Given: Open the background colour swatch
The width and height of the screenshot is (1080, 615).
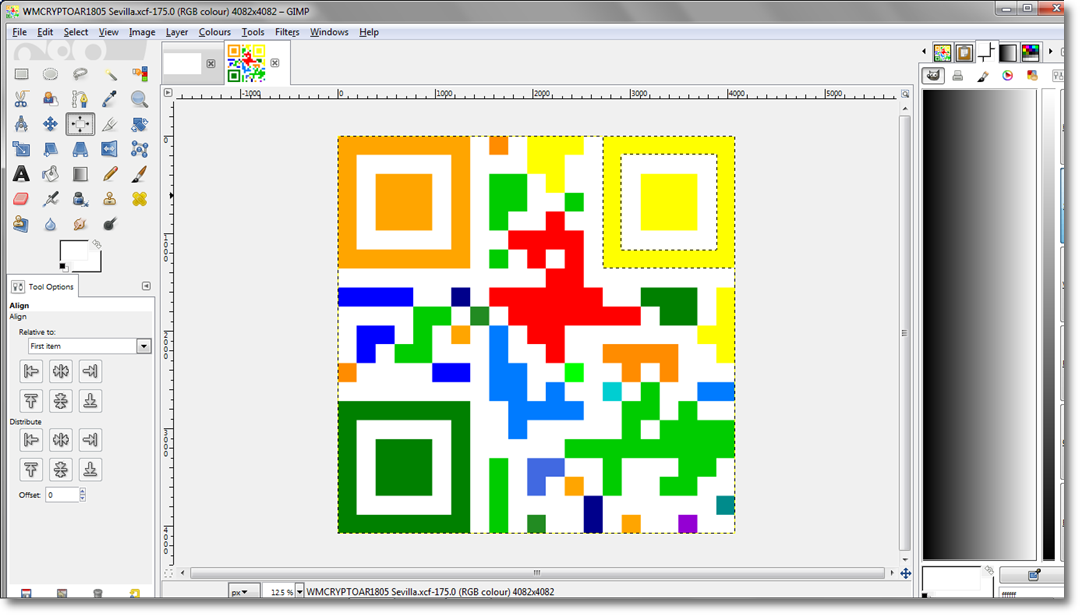Looking at the screenshot, I should [x=95, y=264].
